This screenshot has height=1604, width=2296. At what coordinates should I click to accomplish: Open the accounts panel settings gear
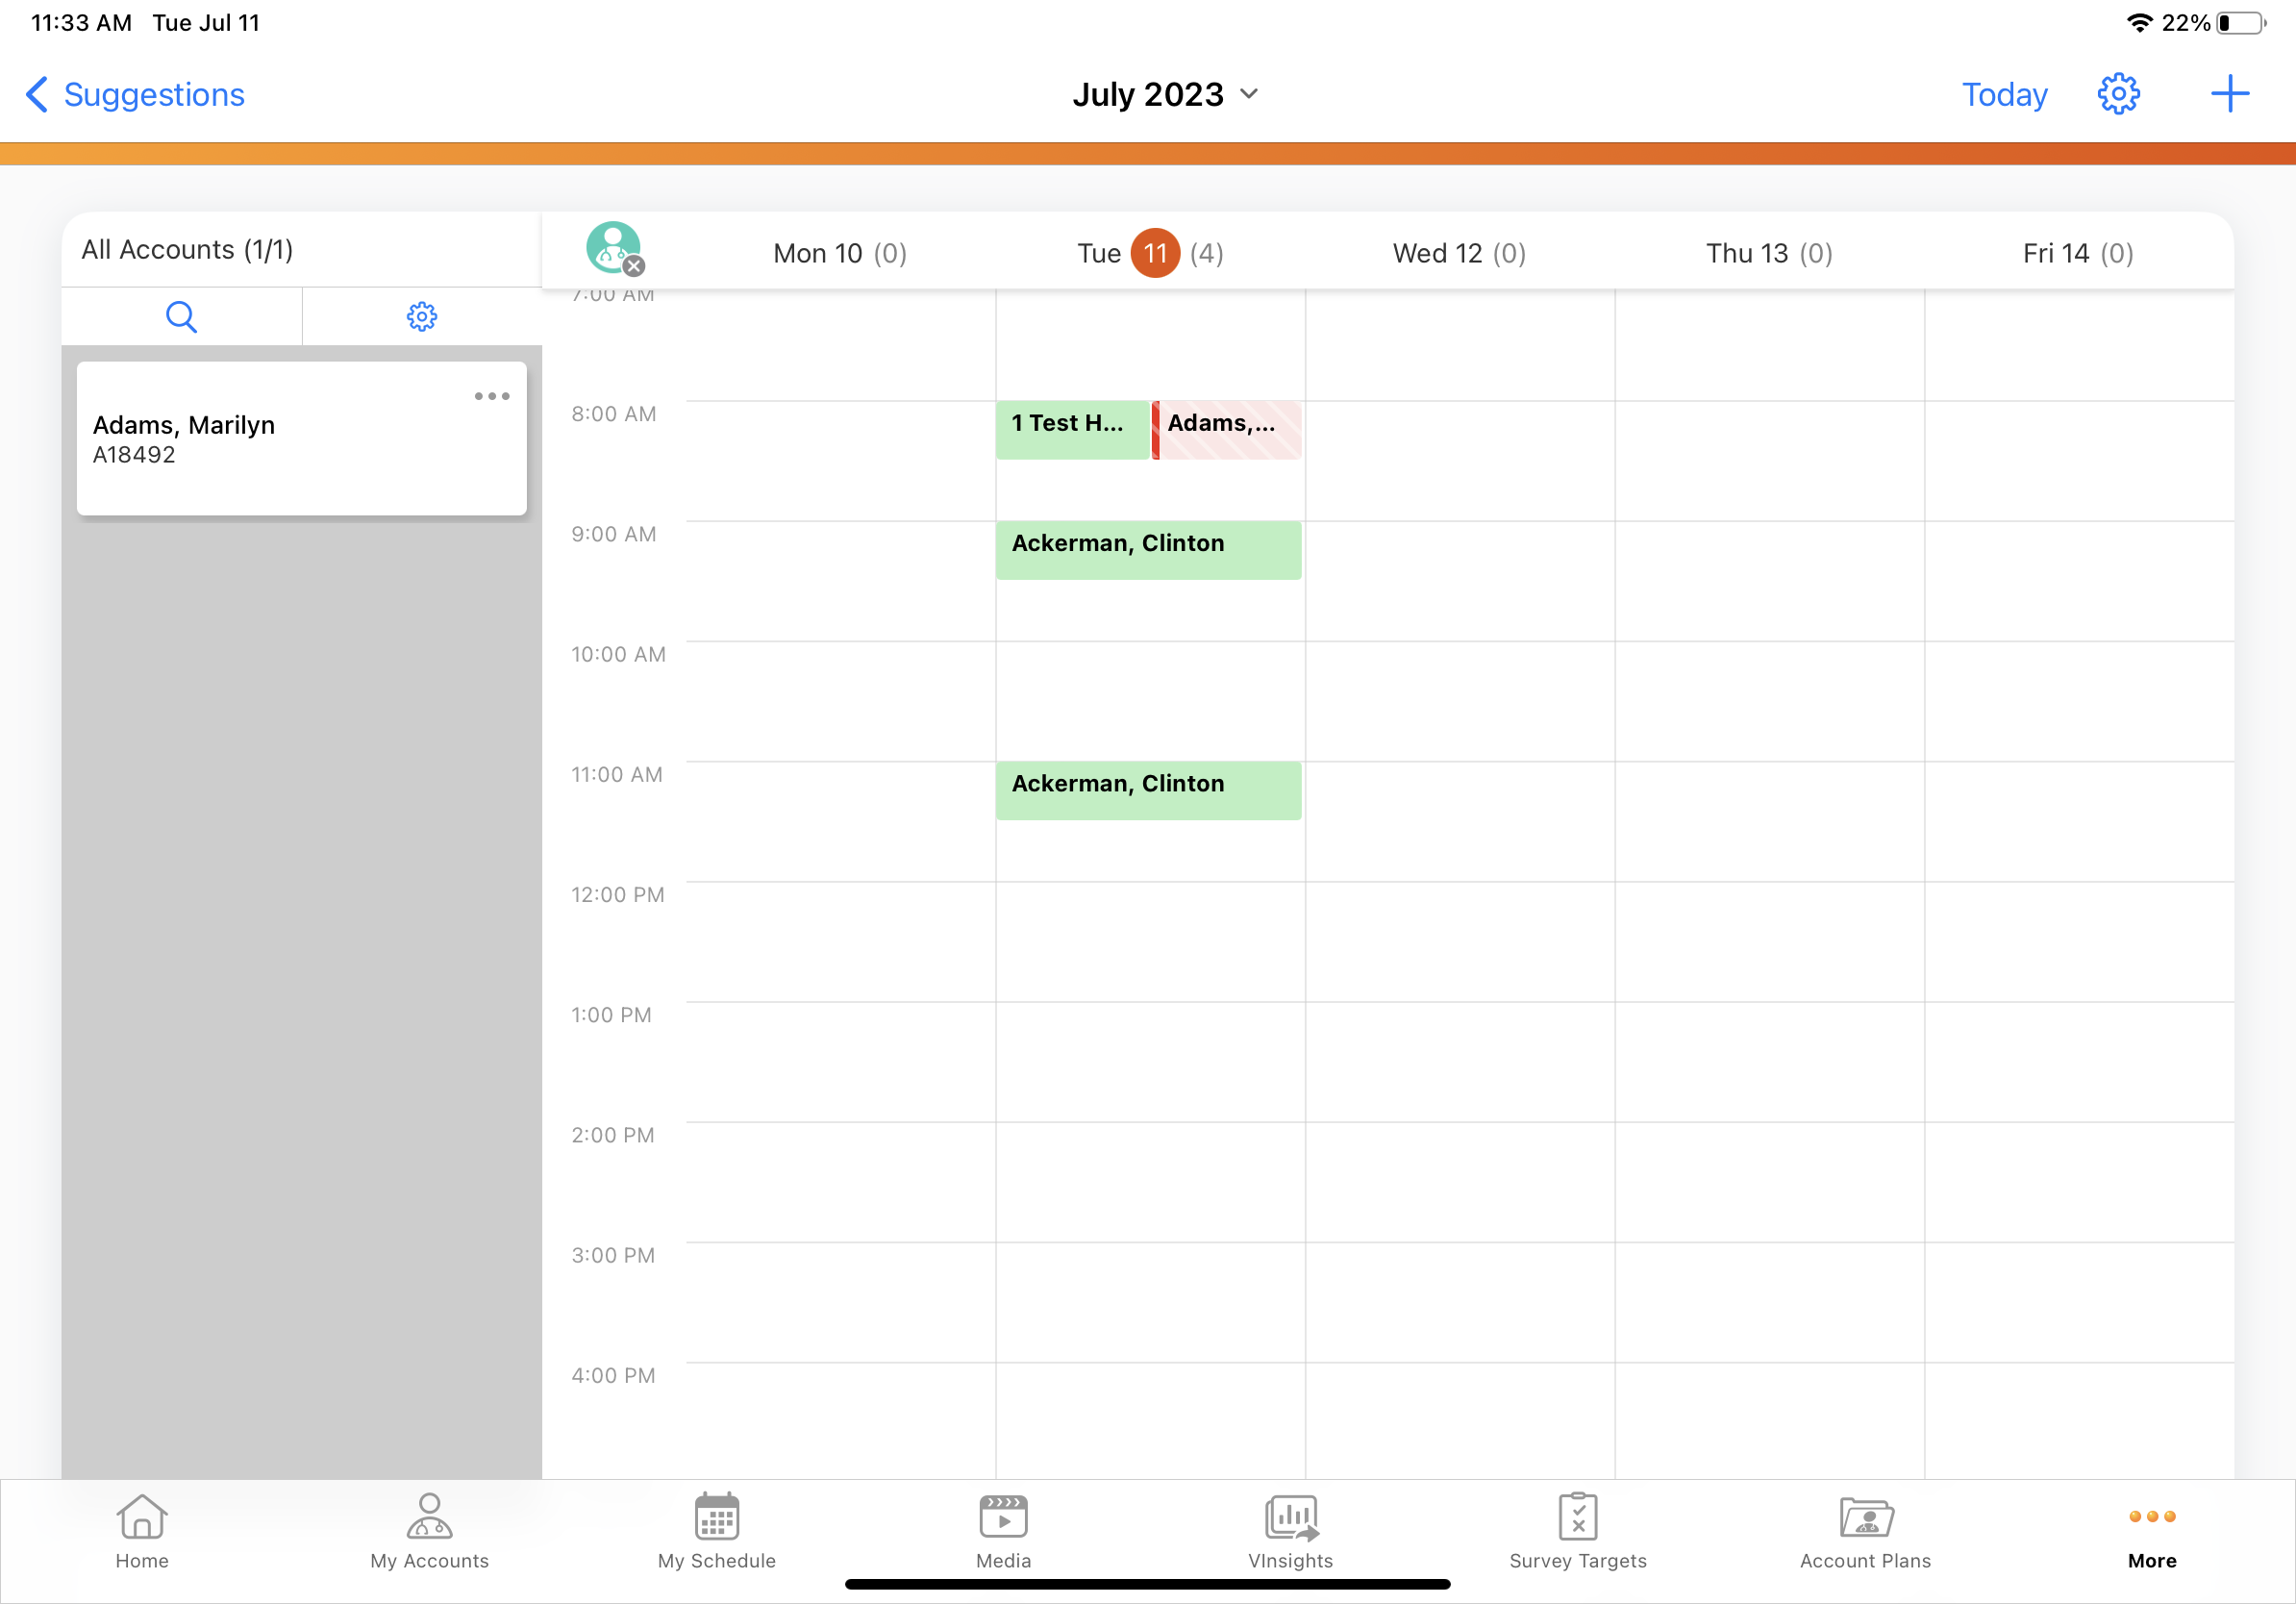point(421,317)
